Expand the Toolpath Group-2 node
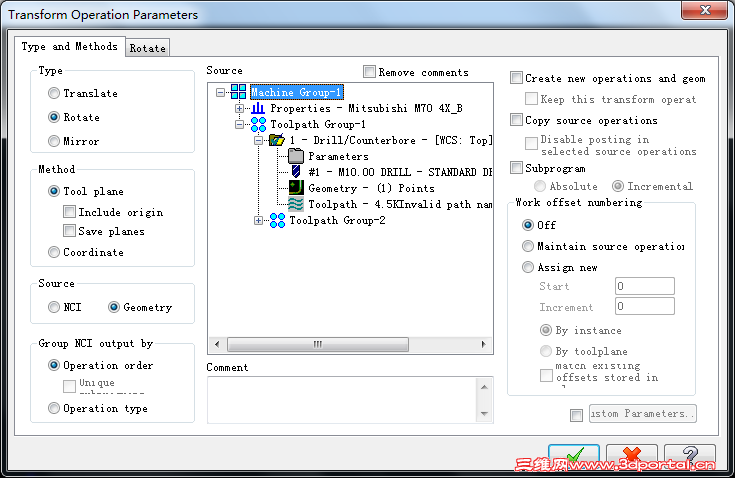 click(x=258, y=220)
